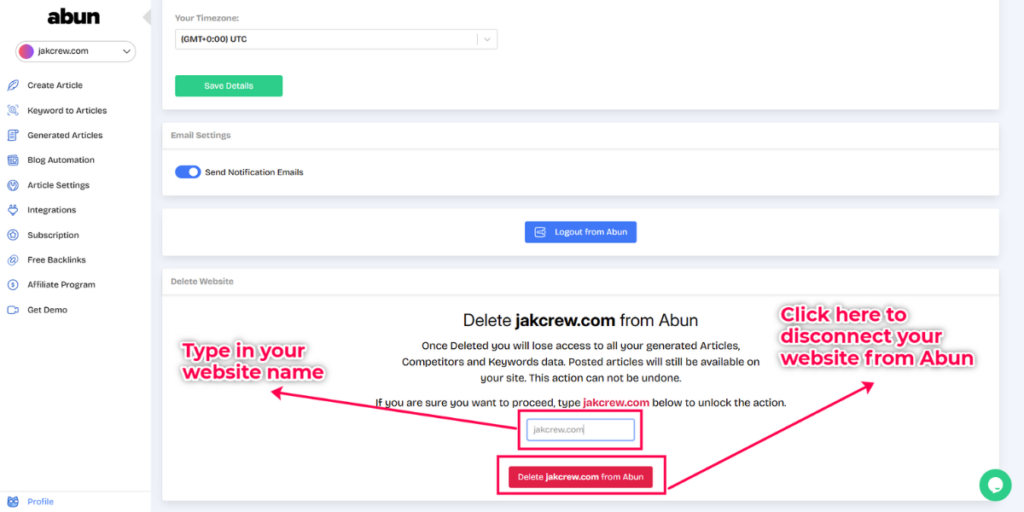Click Logout from Abun button
Viewport: 1024px width, 512px height.
pyautogui.click(x=581, y=232)
